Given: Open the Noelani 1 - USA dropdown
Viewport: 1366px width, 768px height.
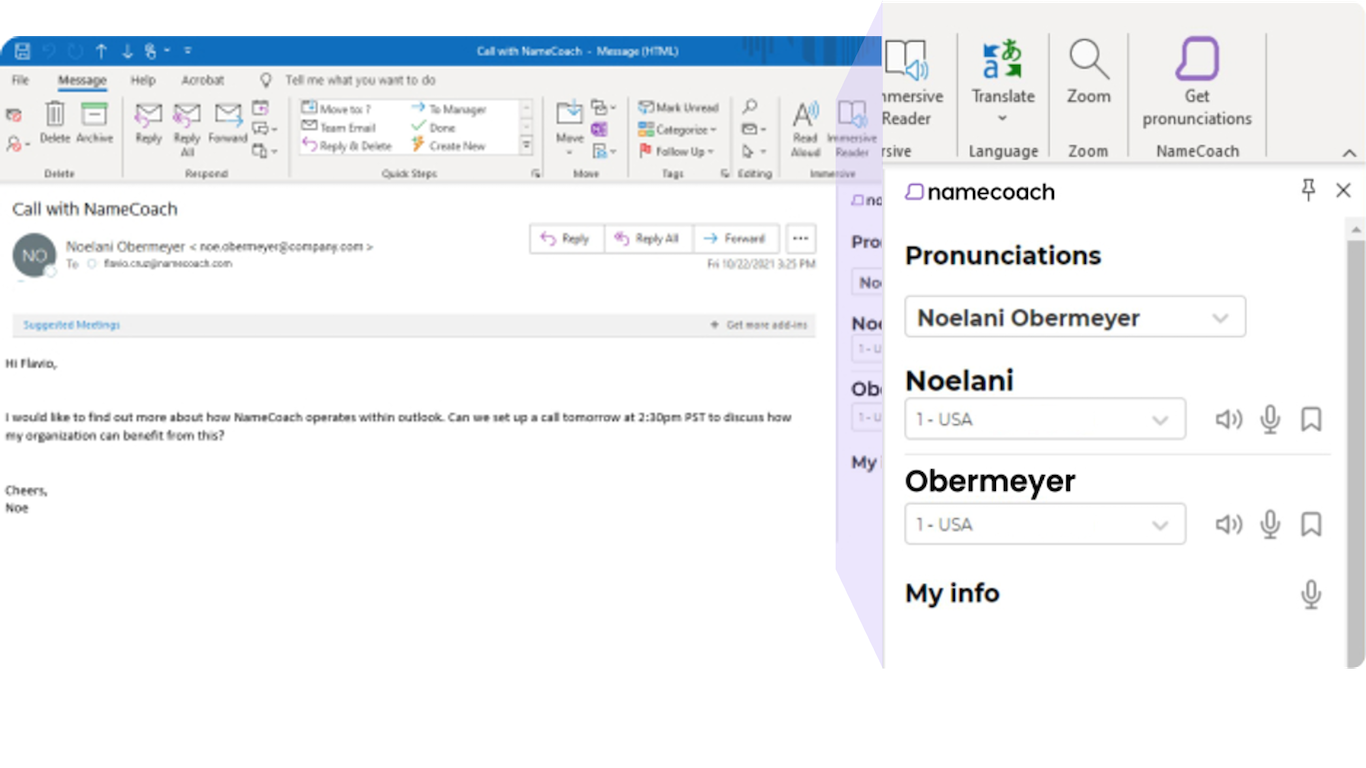Looking at the screenshot, I should click(1045, 419).
